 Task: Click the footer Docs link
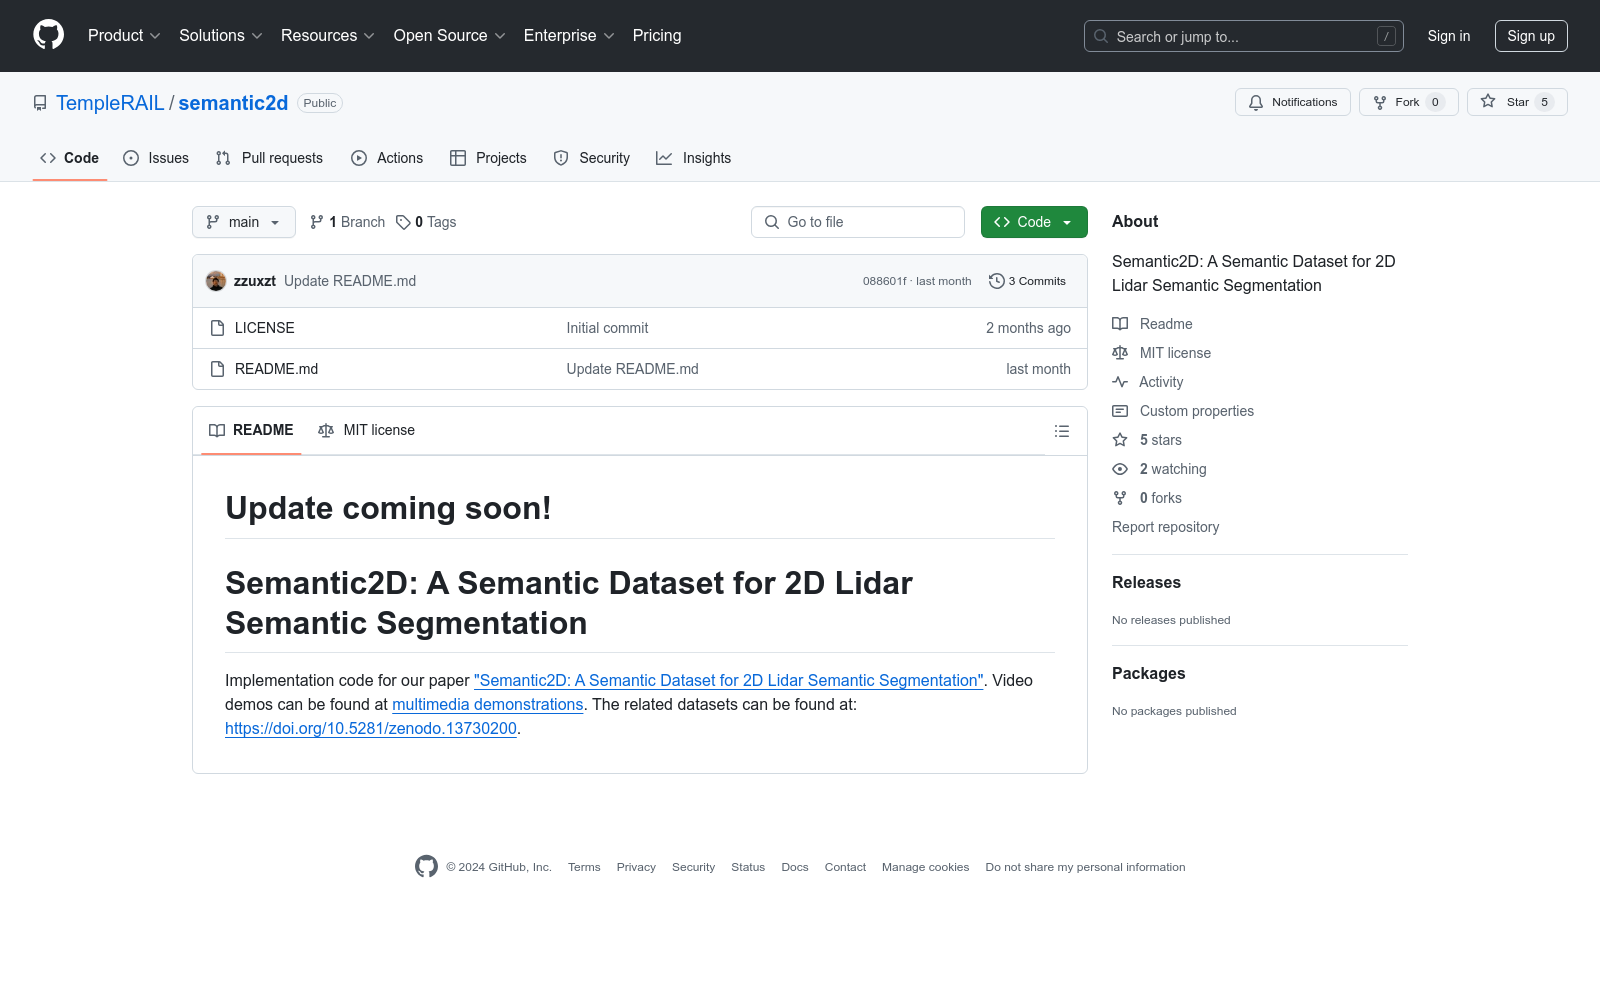pos(795,867)
